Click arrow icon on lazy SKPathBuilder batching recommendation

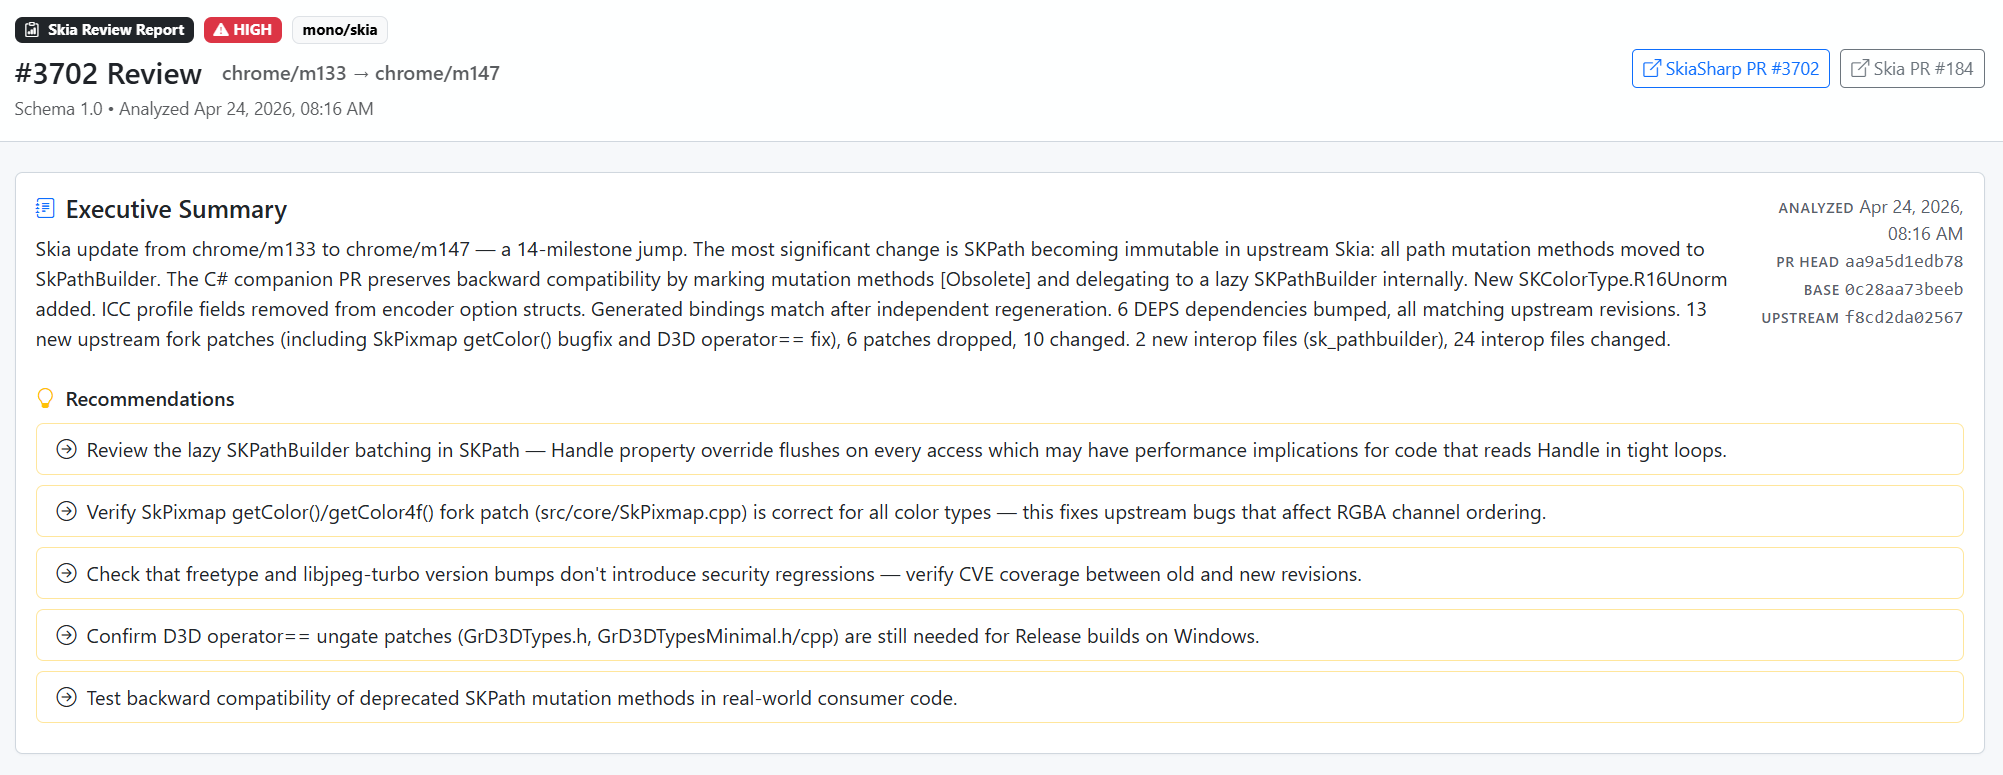[66, 449]
